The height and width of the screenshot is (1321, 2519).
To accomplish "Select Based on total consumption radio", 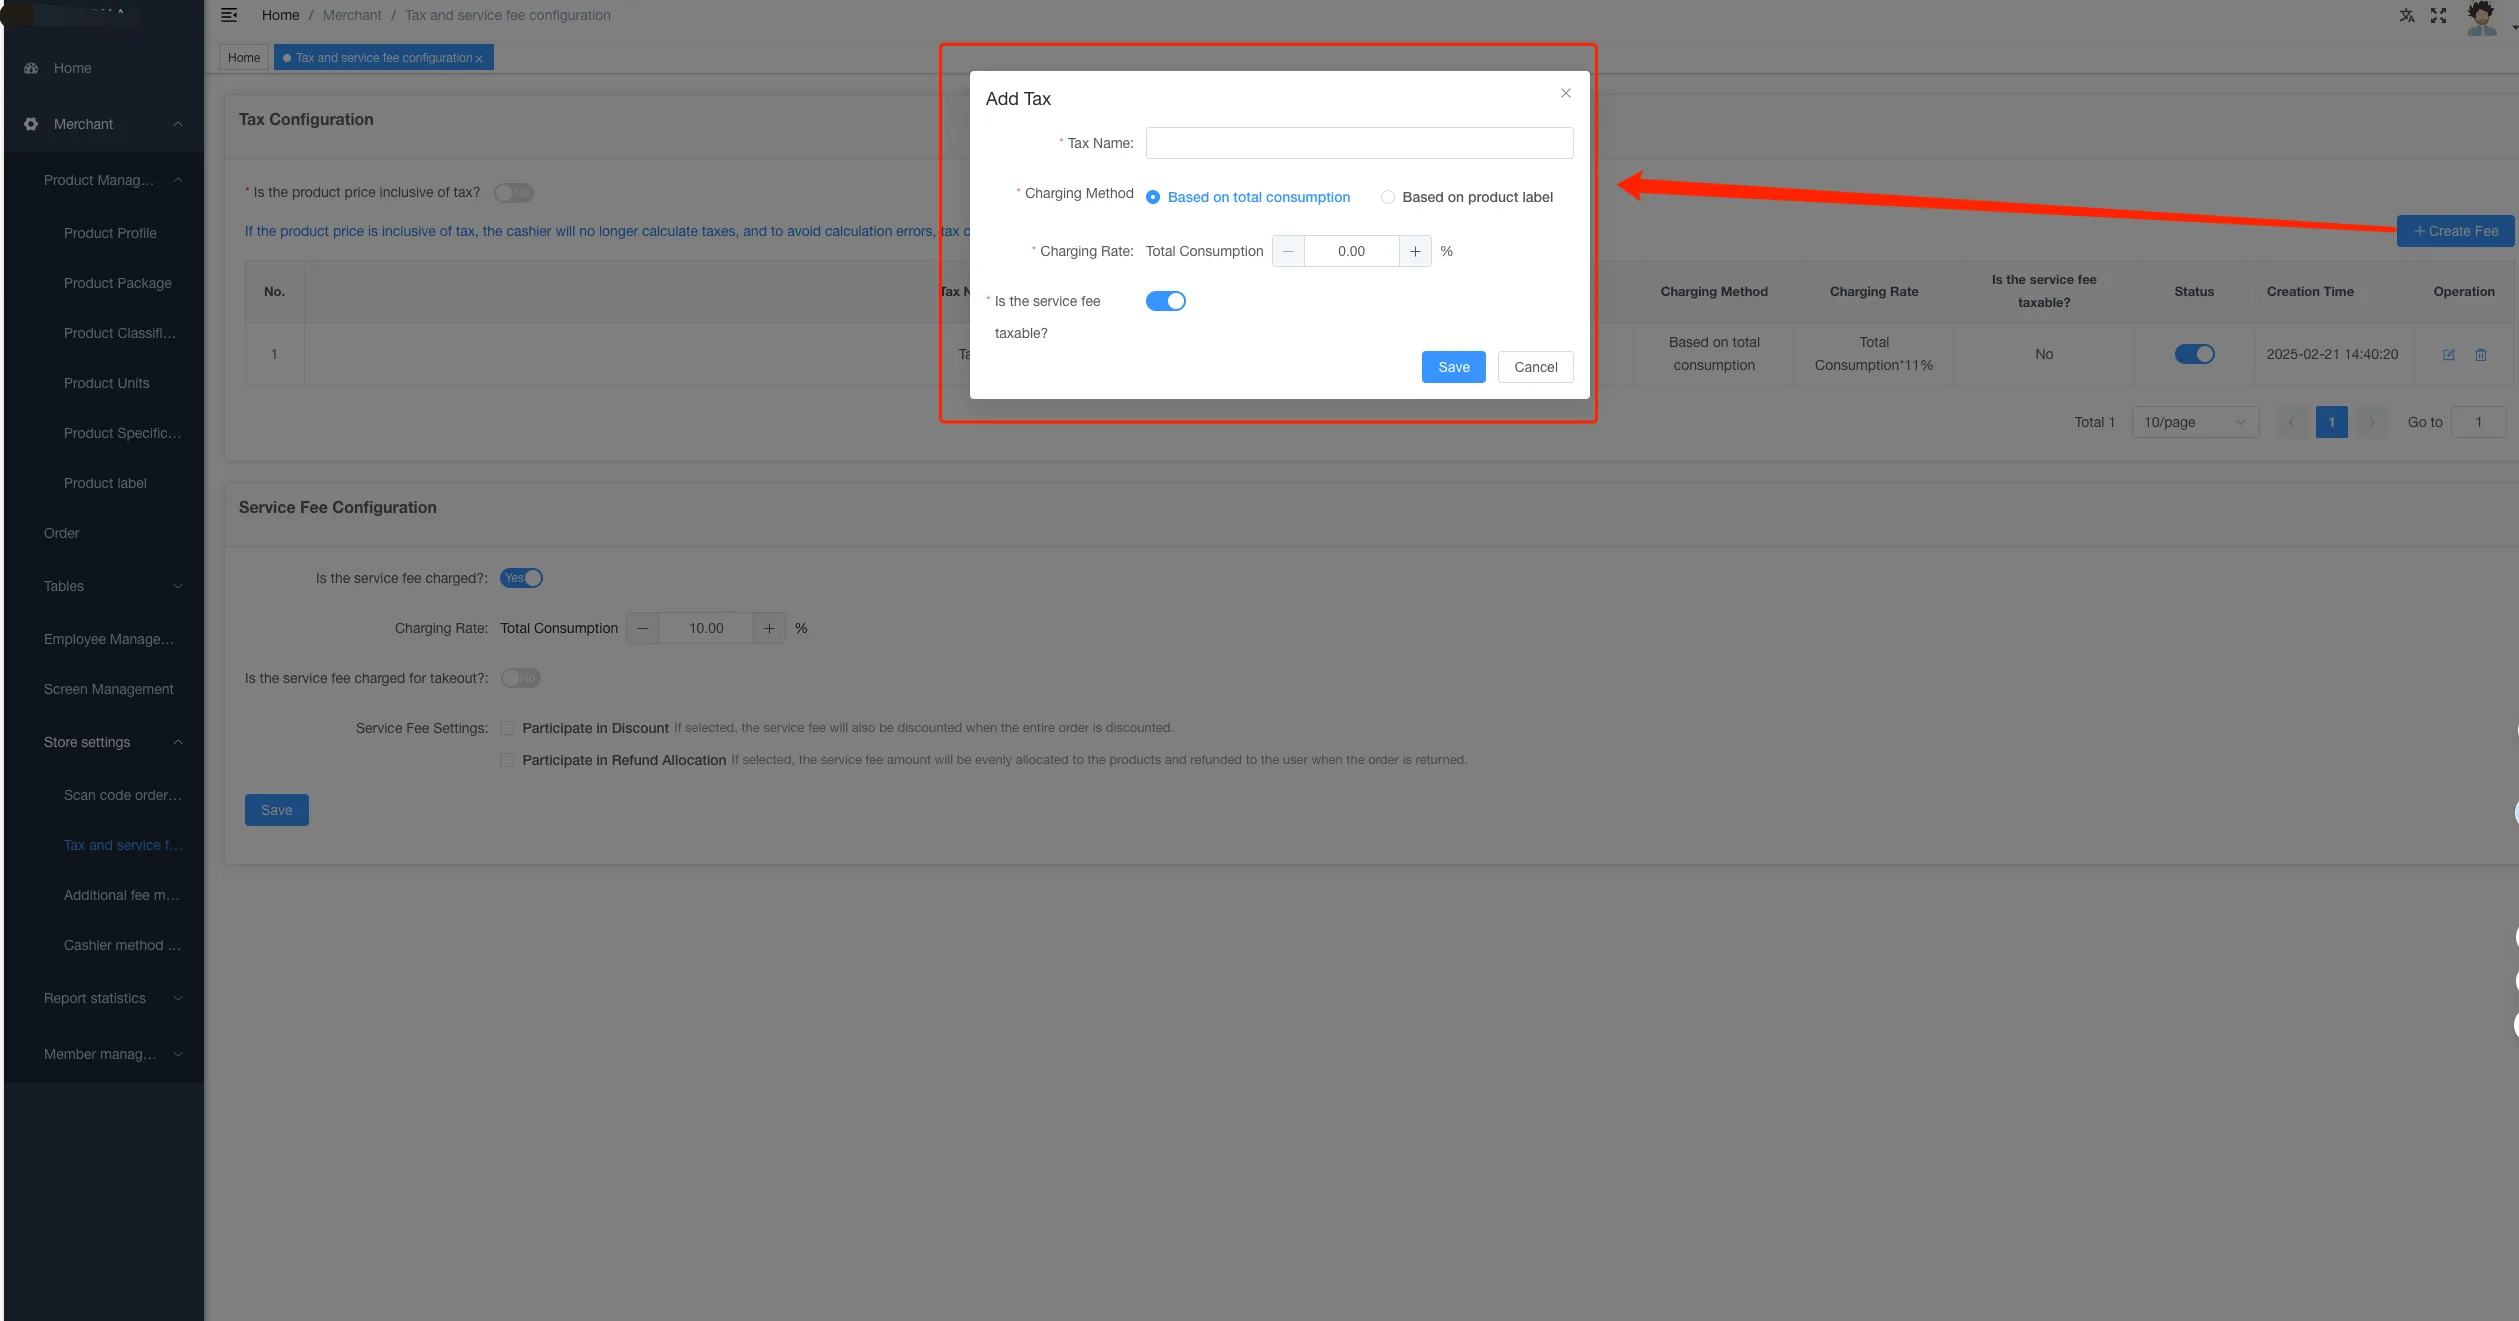I will [x=1153, y=197].
